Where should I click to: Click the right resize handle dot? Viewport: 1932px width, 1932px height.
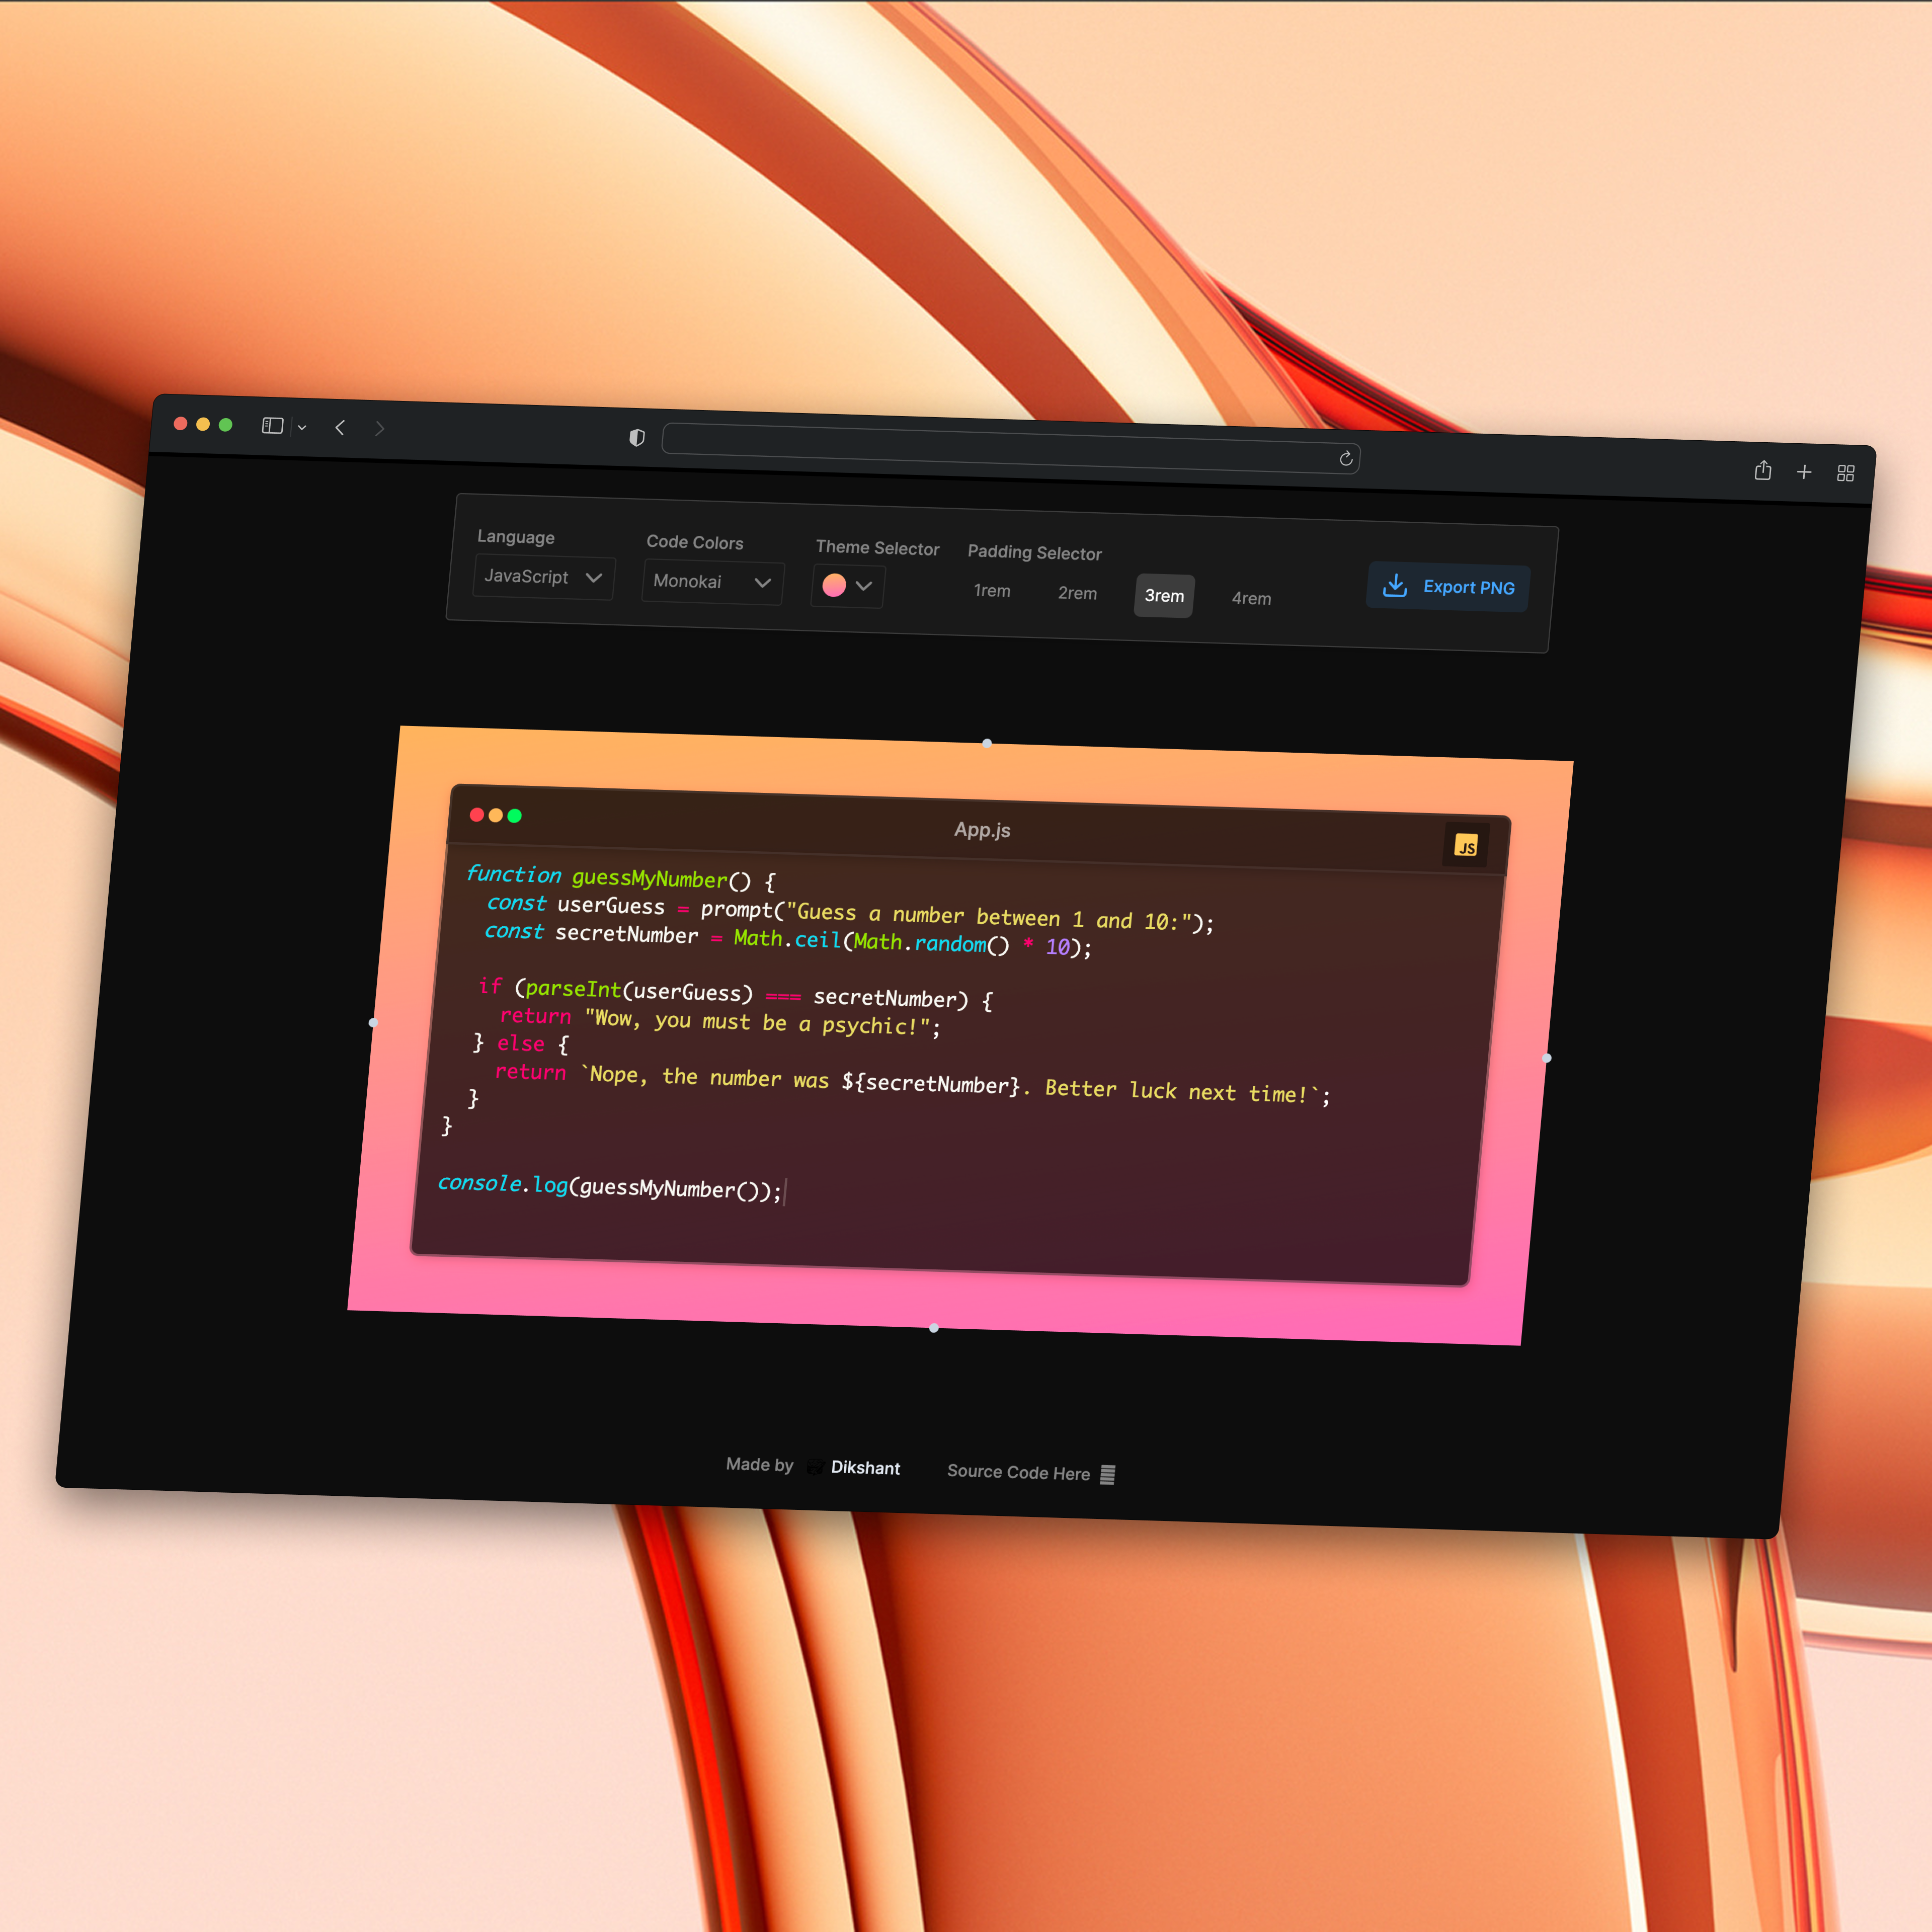pyautogui.click(x=1547, y=1058)
